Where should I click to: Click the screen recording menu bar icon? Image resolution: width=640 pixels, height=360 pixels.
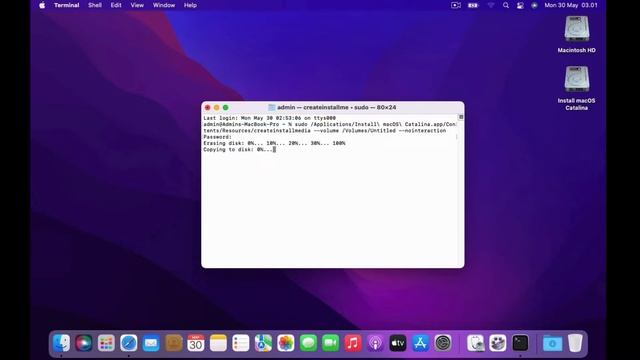456,5
